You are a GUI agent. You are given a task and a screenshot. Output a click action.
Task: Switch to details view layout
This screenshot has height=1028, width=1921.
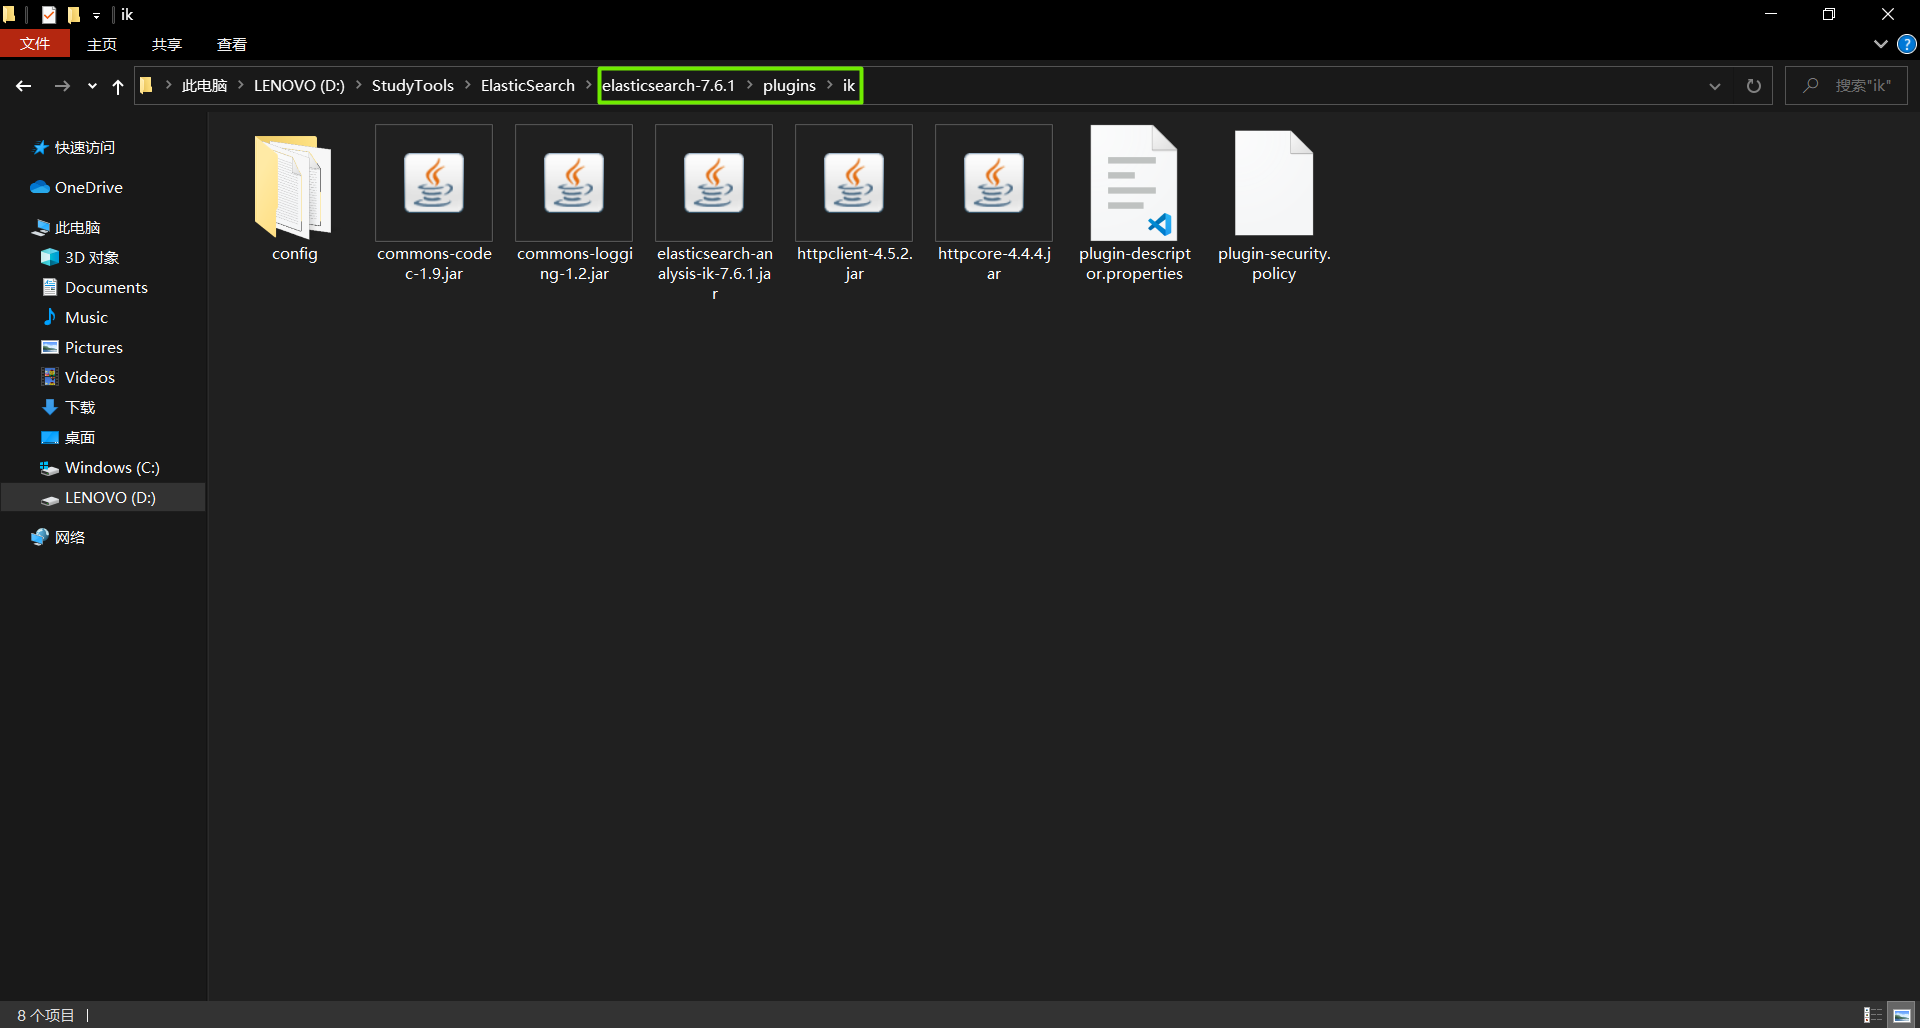[1873, 1015]
